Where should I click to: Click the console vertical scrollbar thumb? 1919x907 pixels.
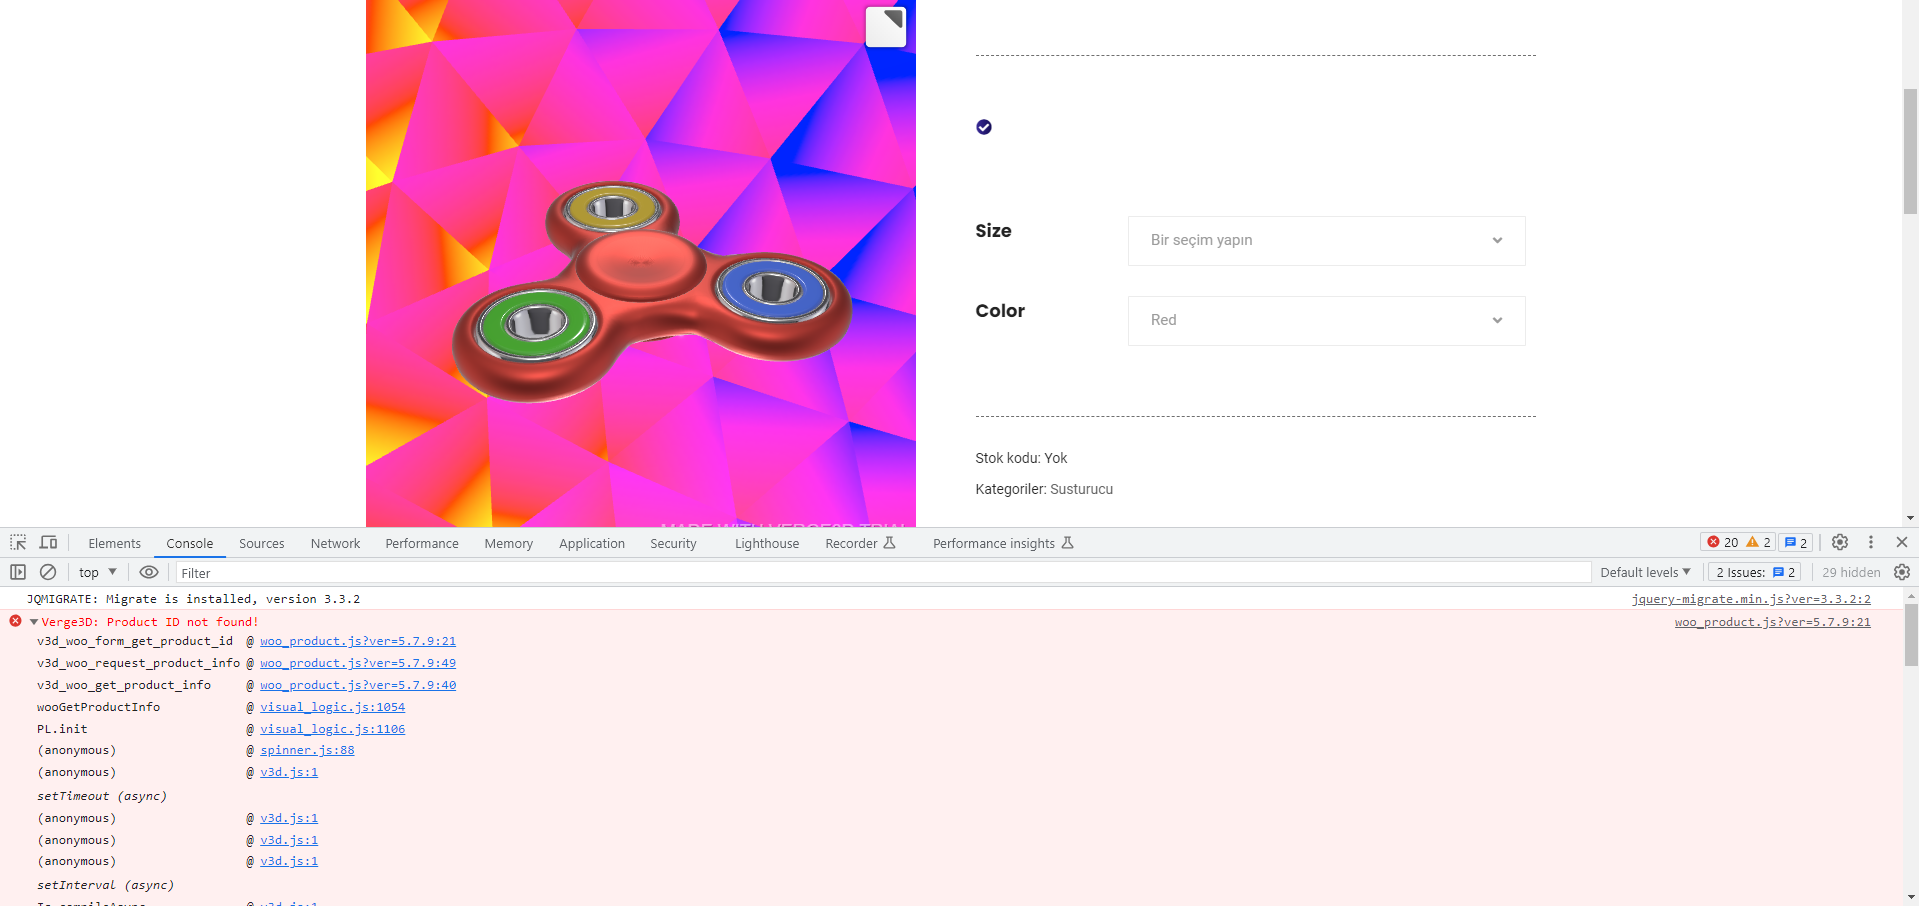pyautogui.click(x=1911, y=634)
